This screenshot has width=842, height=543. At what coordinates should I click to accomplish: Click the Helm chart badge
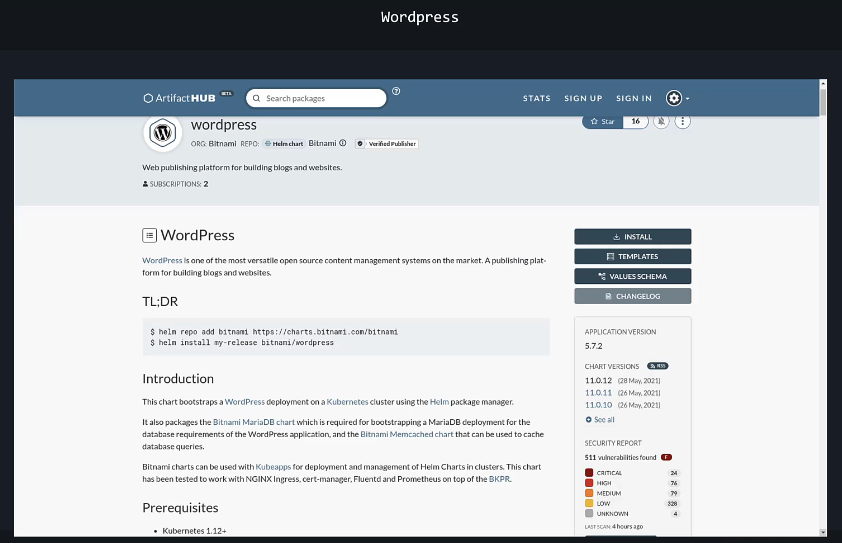[x=284, y=144]
